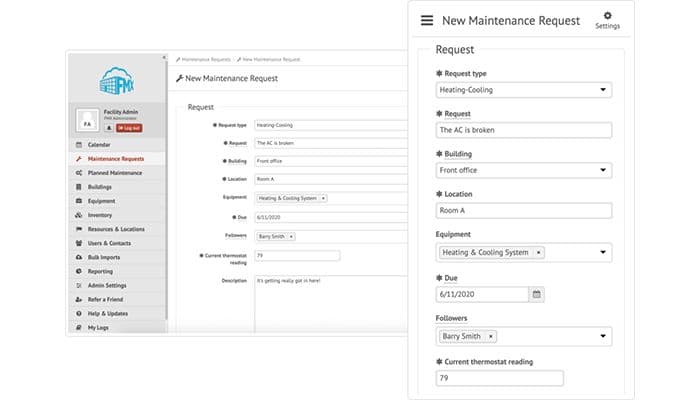
Task: Click the Bulk Imports cloud icon
Action: 79,257
